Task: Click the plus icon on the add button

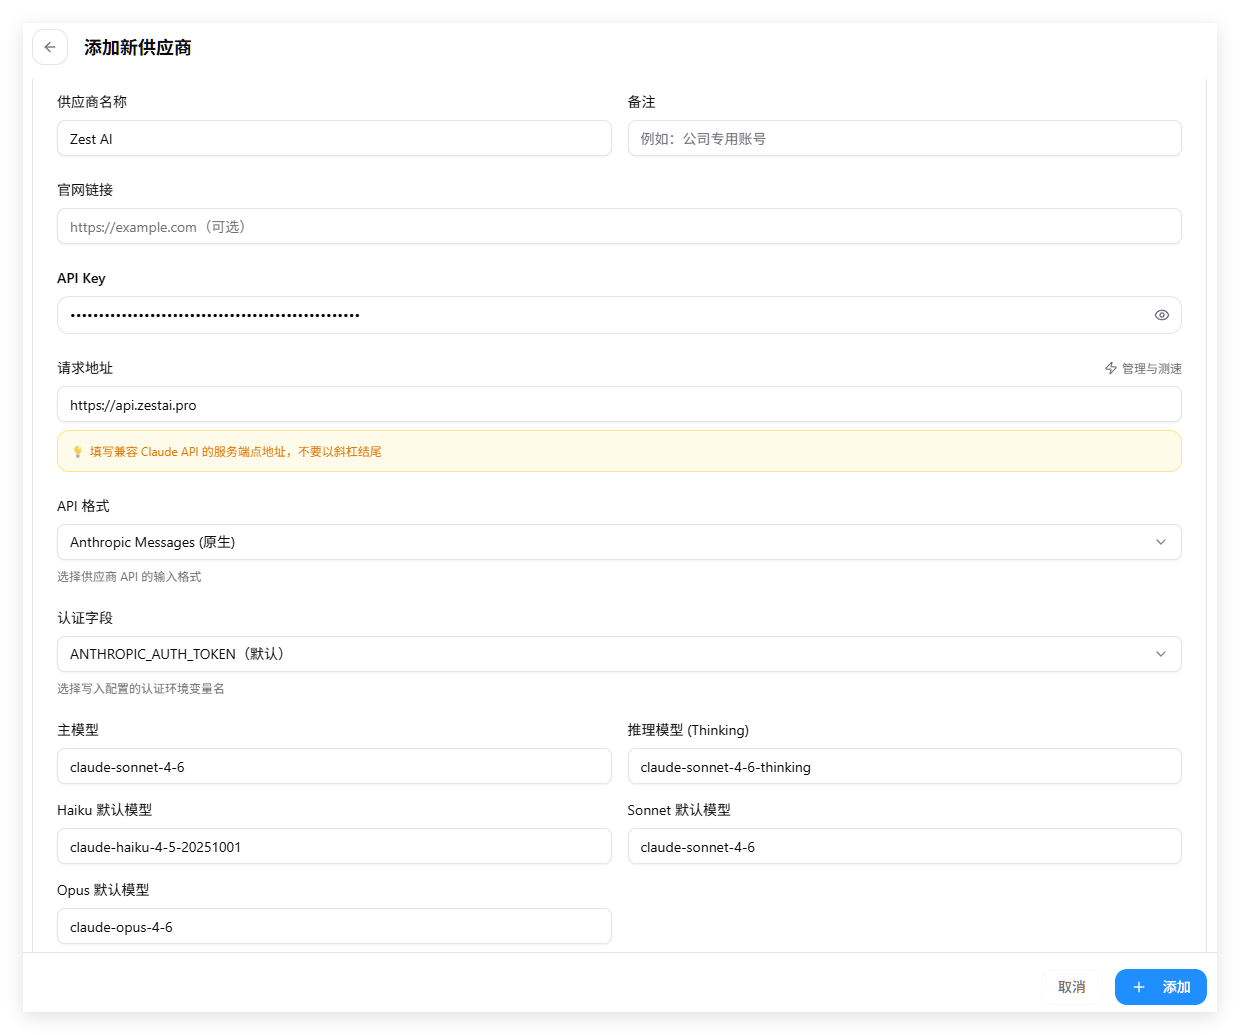Action: [x=1139, y=987]
